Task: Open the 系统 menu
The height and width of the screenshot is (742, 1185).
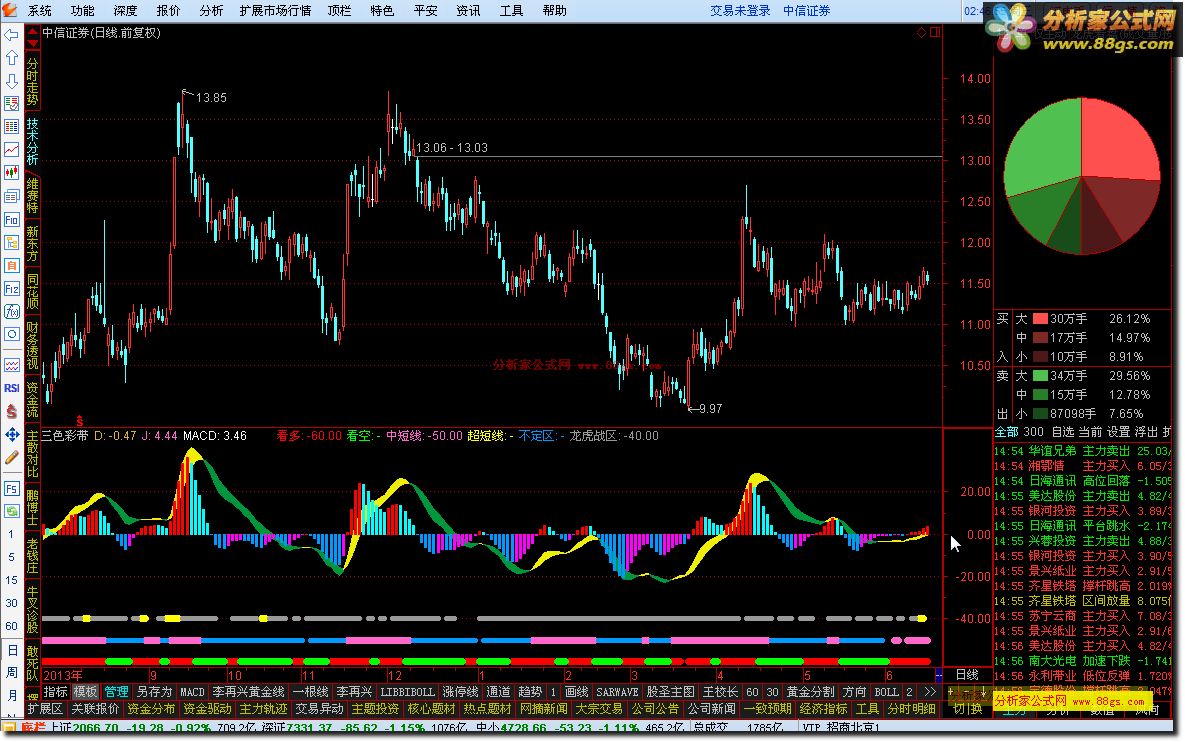Action: point(39,11)
